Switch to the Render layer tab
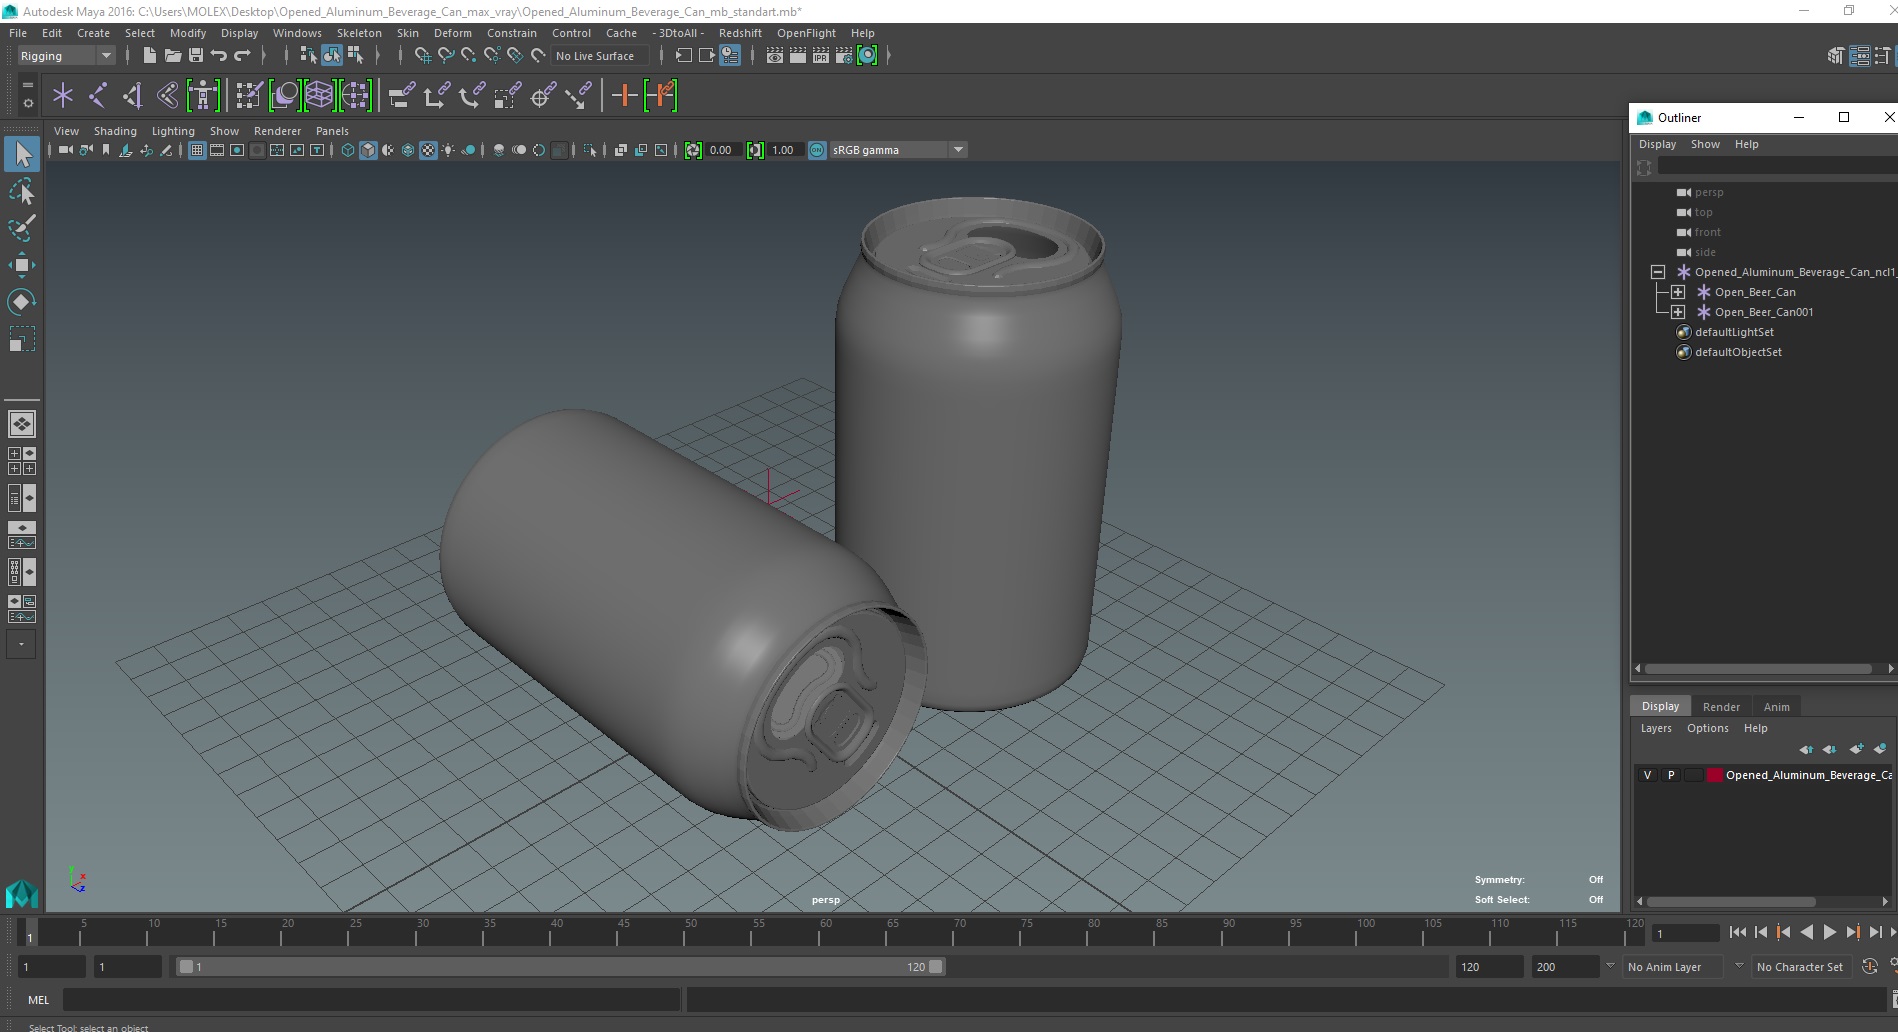1898x1032 pixels. coord(1721,707)
